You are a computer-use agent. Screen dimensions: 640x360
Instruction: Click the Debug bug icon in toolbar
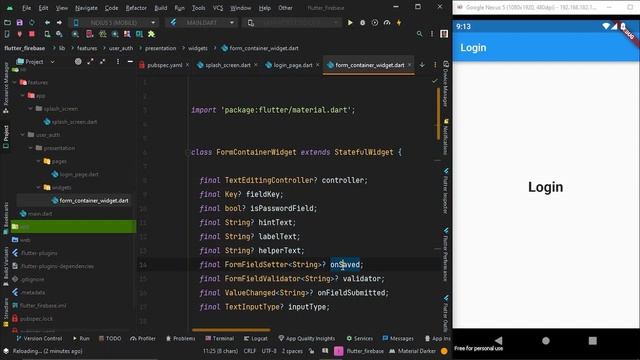pyautogui.click(x=362, y=23)
